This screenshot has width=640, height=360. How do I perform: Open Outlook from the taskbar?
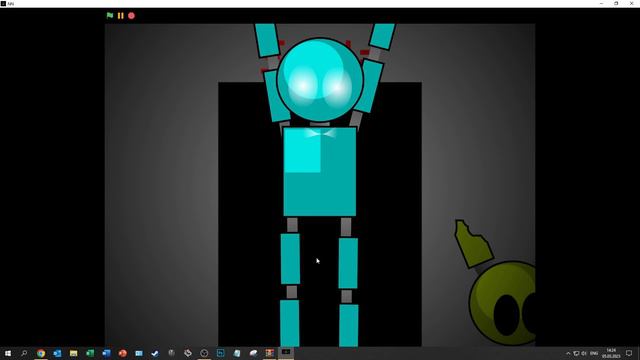[x=57, y=353]
